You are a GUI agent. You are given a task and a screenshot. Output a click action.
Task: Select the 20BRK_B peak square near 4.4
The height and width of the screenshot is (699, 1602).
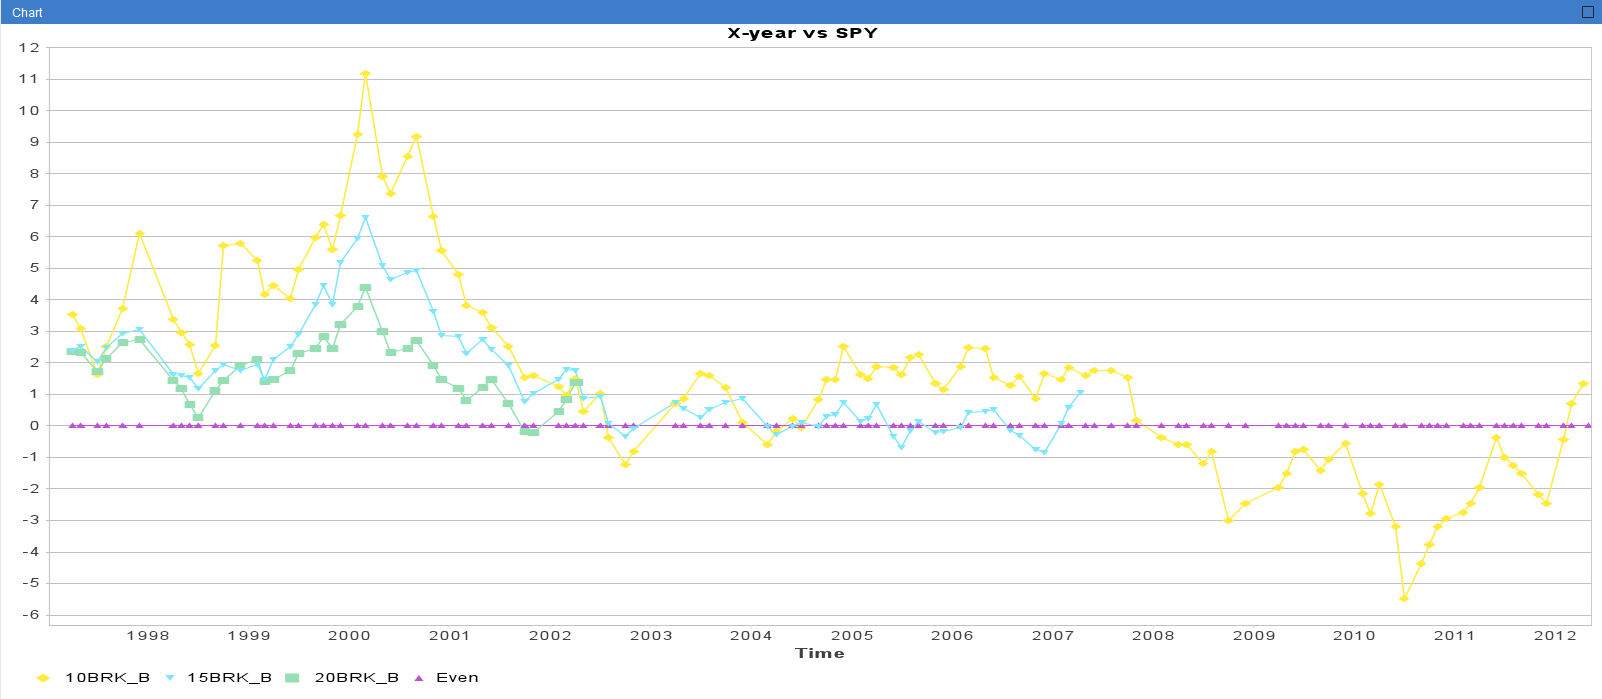coord(365,288)
